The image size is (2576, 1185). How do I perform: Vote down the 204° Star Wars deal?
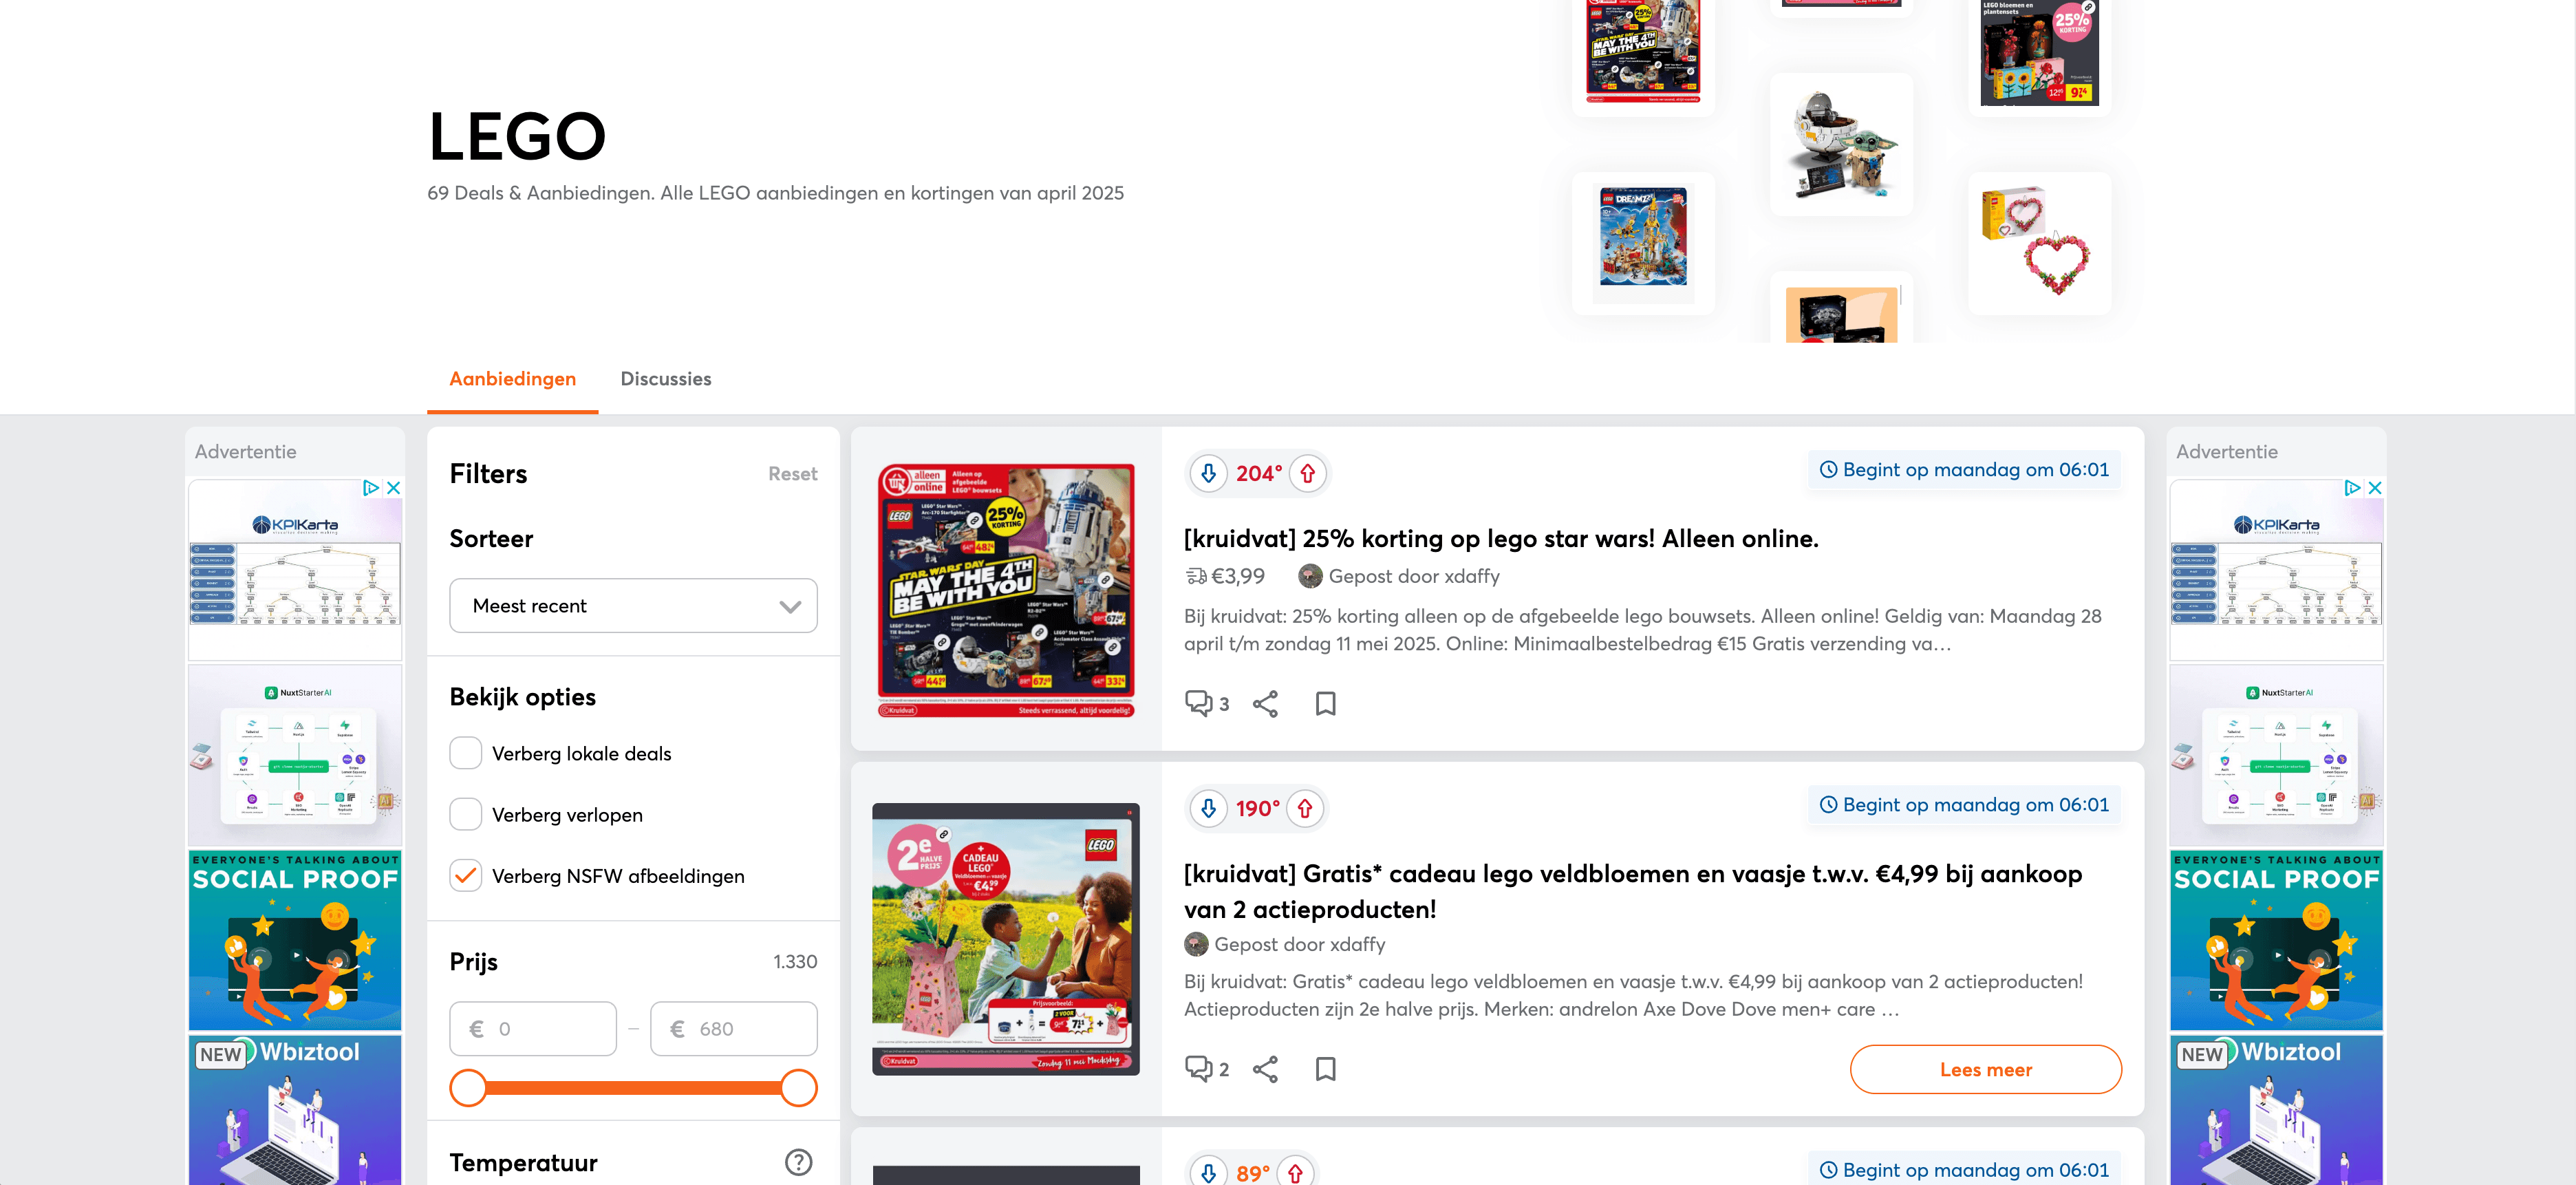tap(1208, 473)
